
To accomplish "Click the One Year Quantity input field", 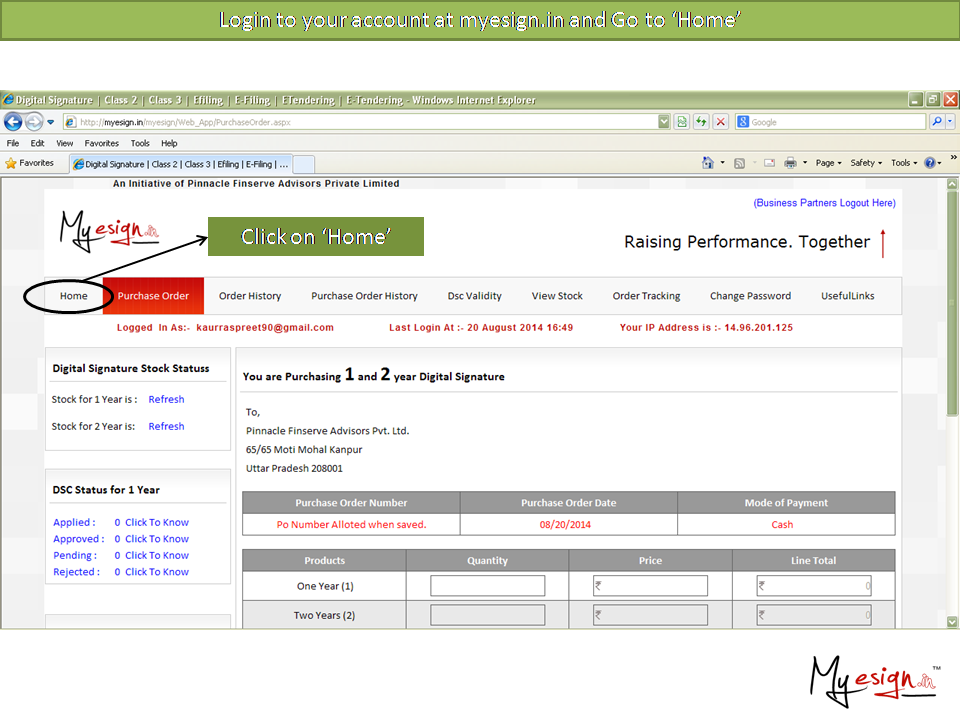I will [x=487, y=586].
